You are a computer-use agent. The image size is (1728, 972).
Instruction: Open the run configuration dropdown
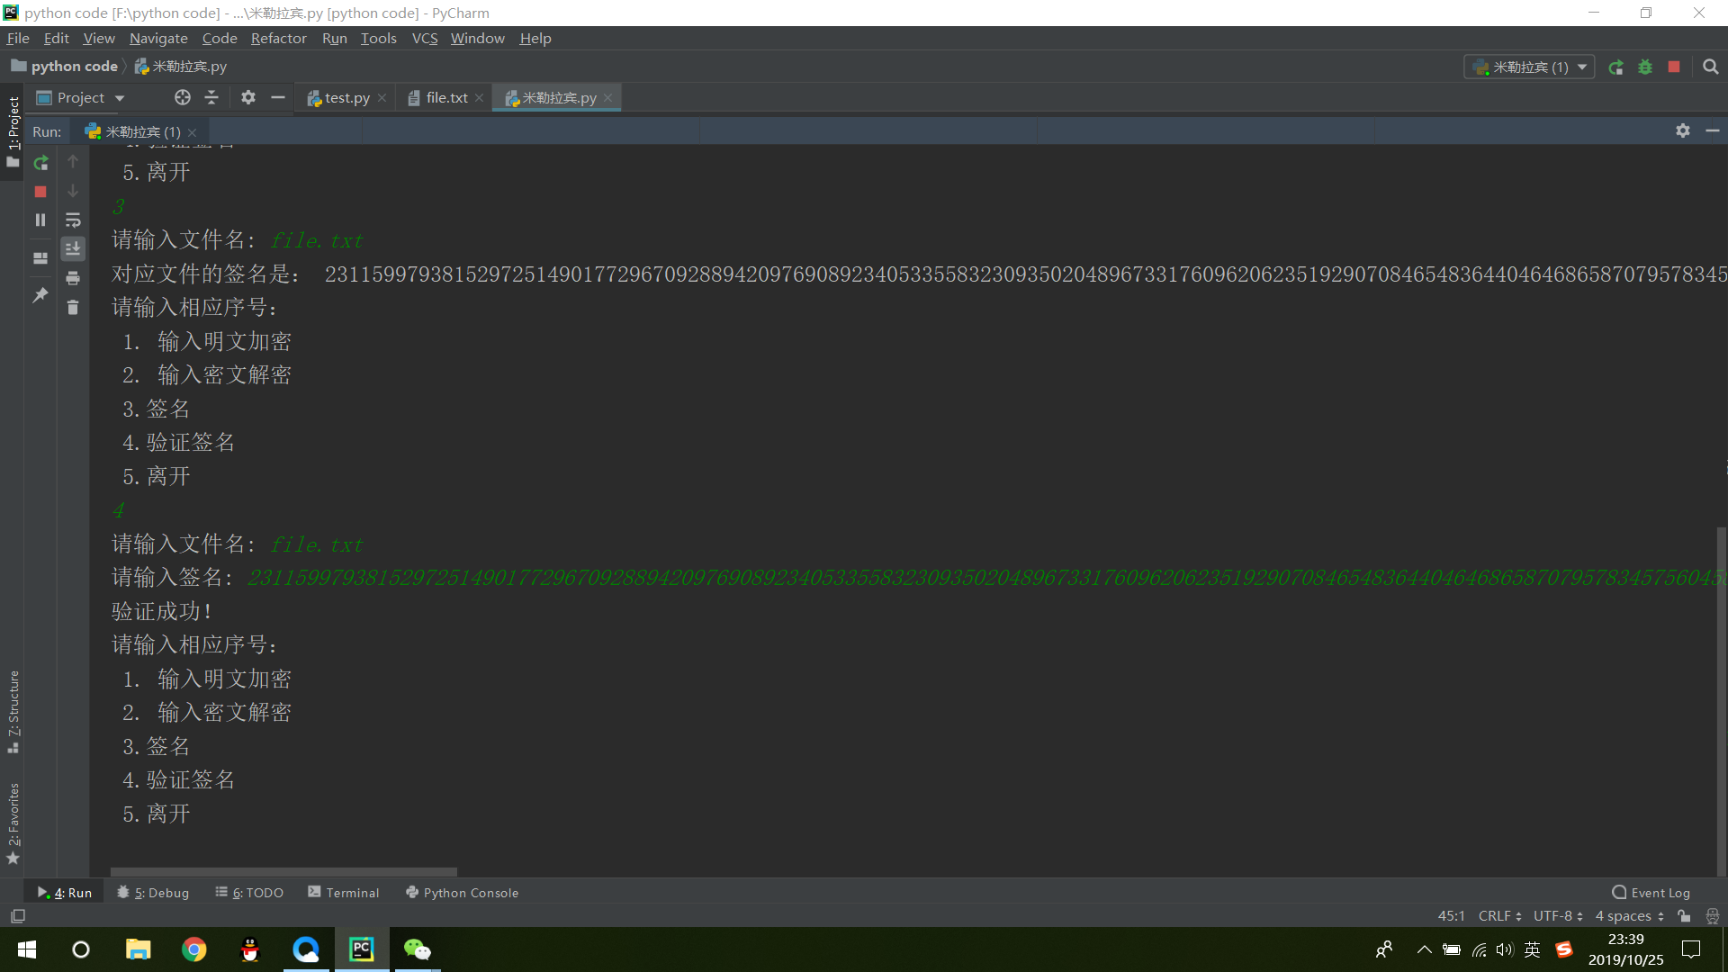tap(1529, 67)
